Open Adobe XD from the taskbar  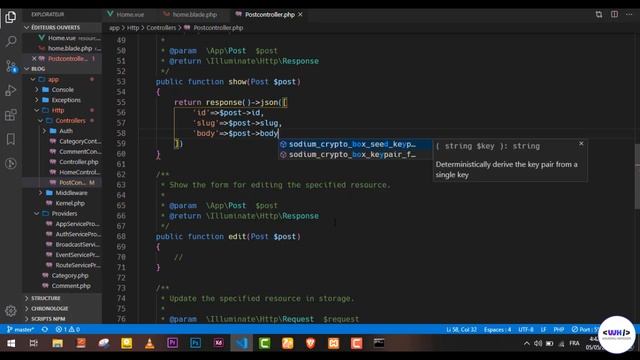coord(218,343)
